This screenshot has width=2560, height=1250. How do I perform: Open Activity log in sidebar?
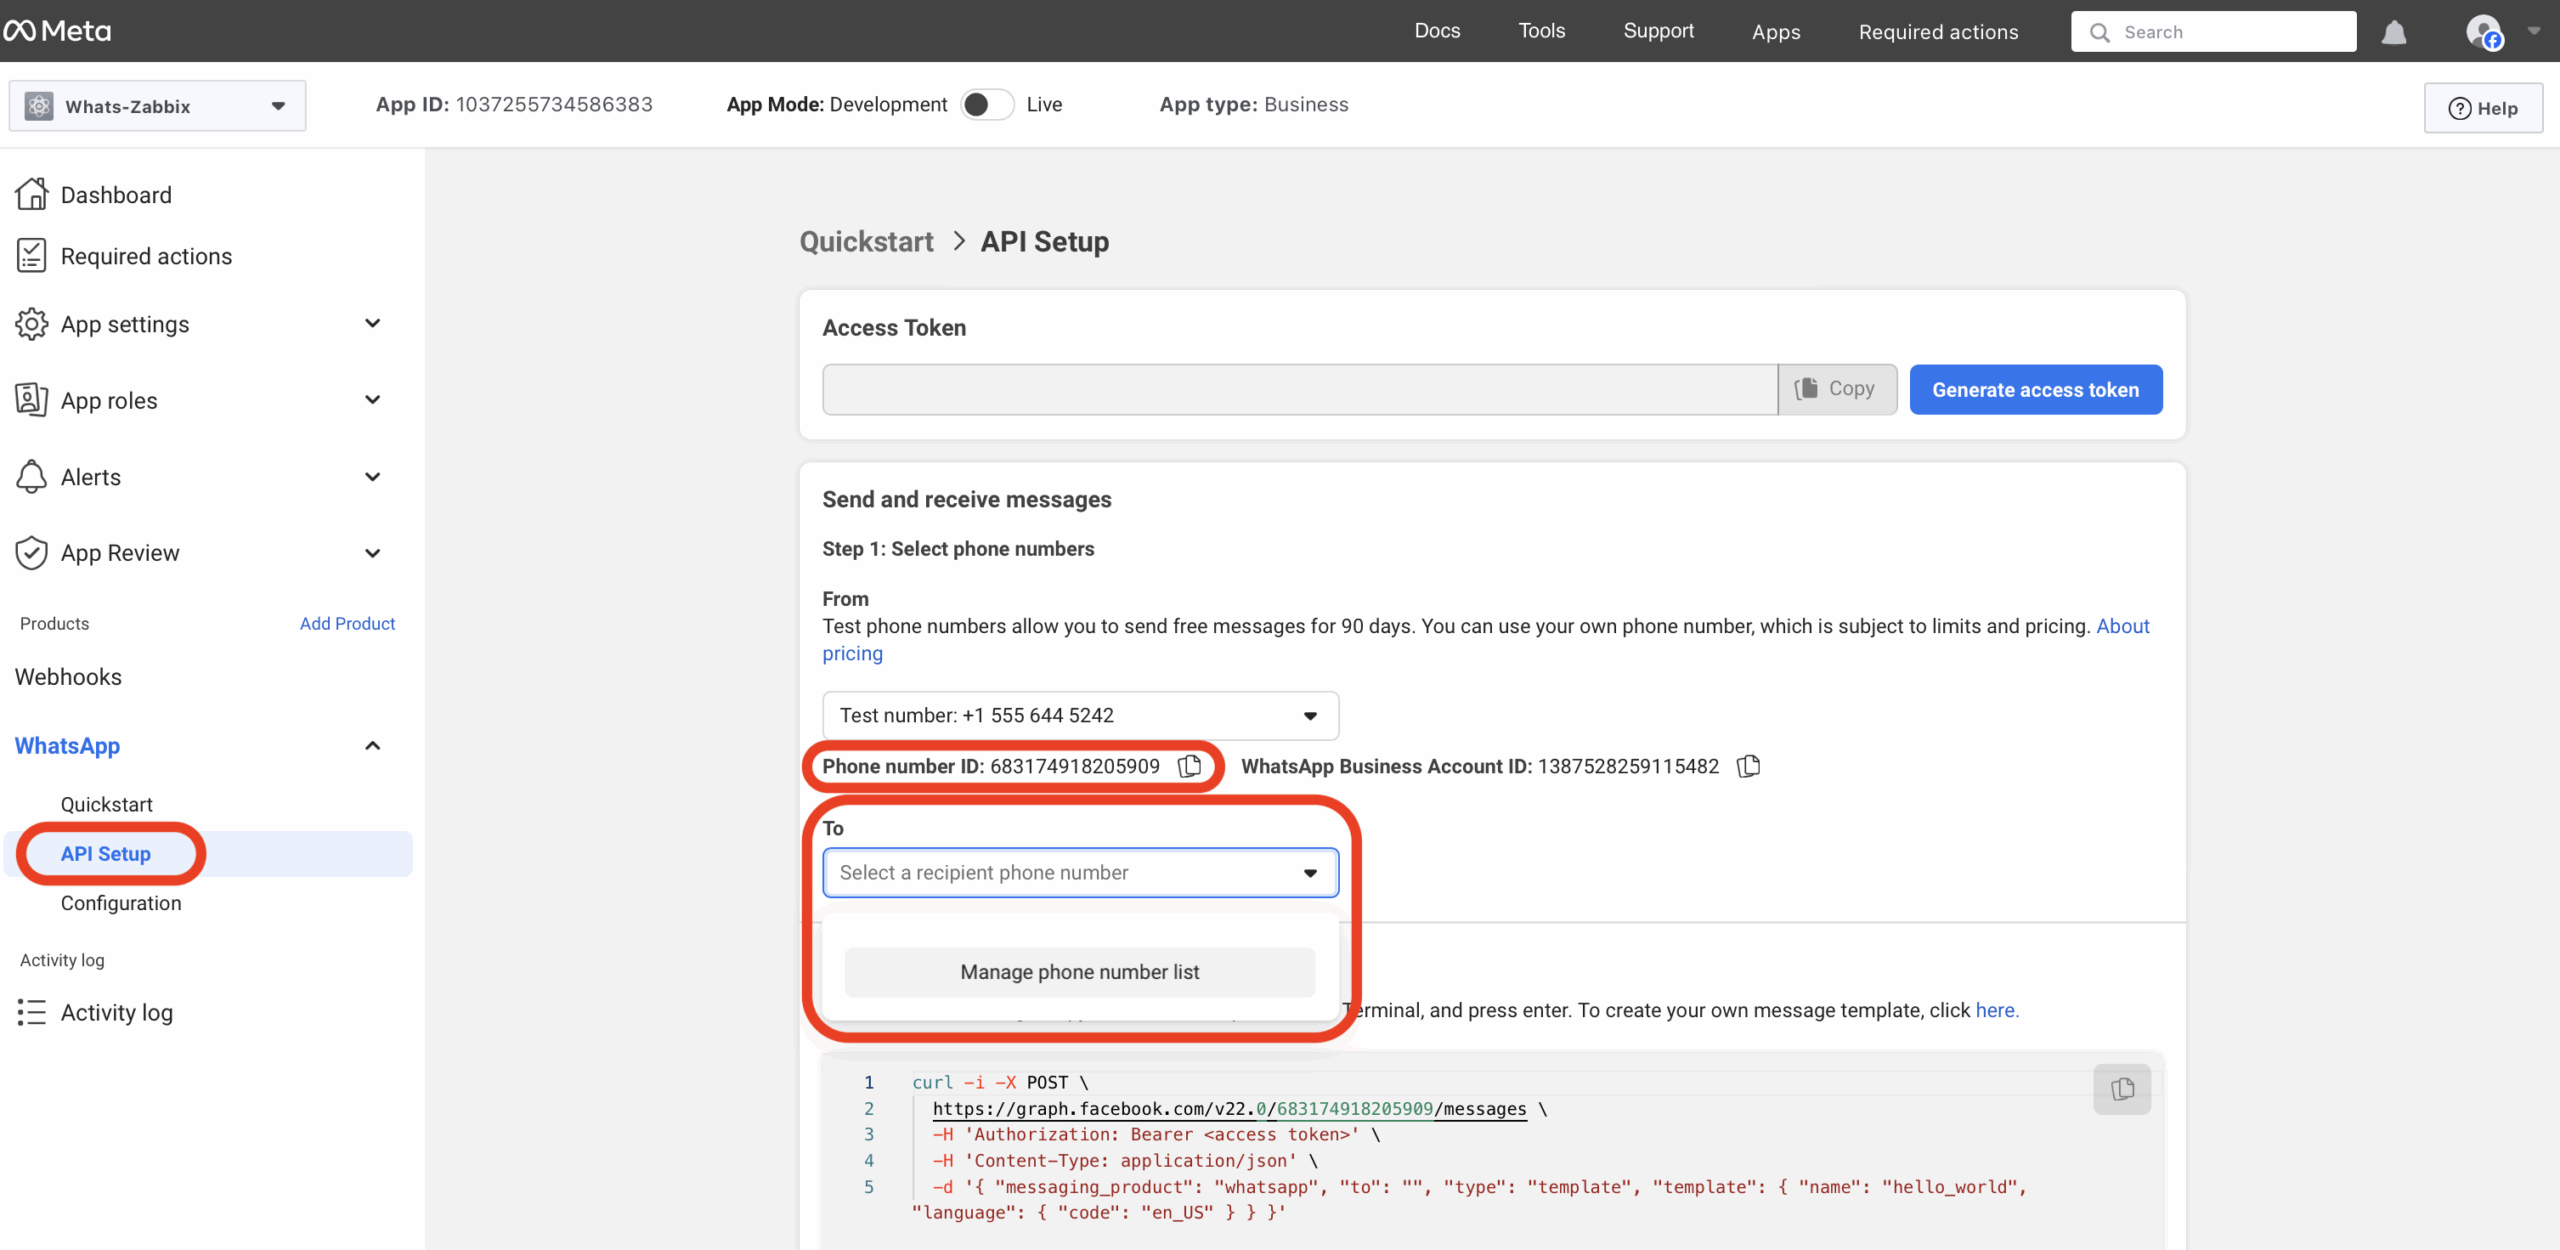pyautogui.click(x=117, y=1013)
